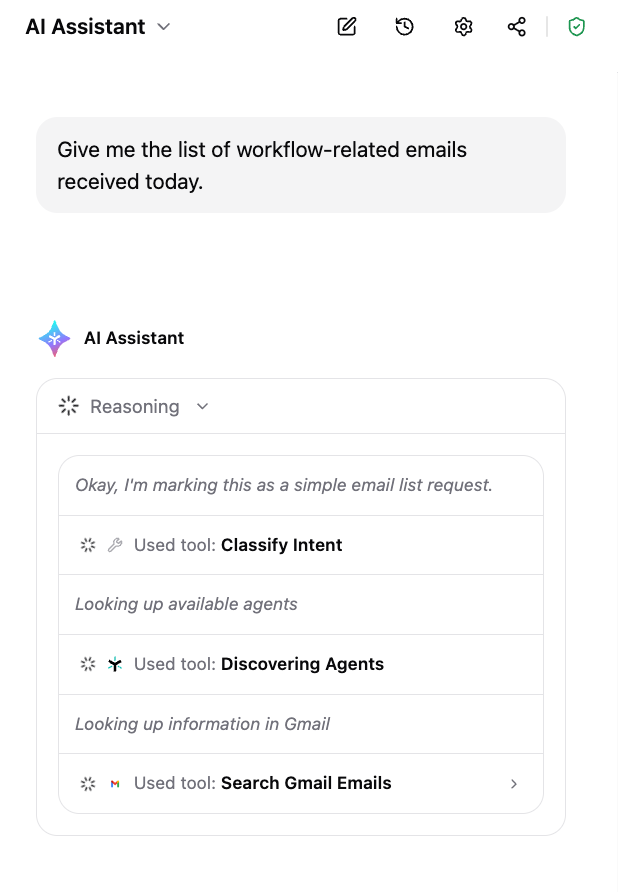The width and height of the screenshot is (618, 892).
Task: Click the Reasoning header label
Action: point(135,407)
